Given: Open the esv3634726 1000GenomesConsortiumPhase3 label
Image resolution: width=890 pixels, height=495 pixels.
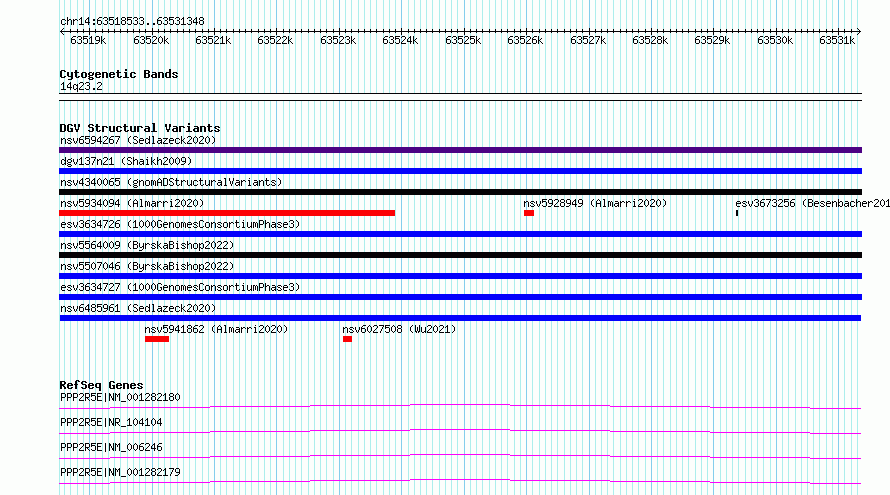Looking at the screenshot, I should [x=180, y=224].
